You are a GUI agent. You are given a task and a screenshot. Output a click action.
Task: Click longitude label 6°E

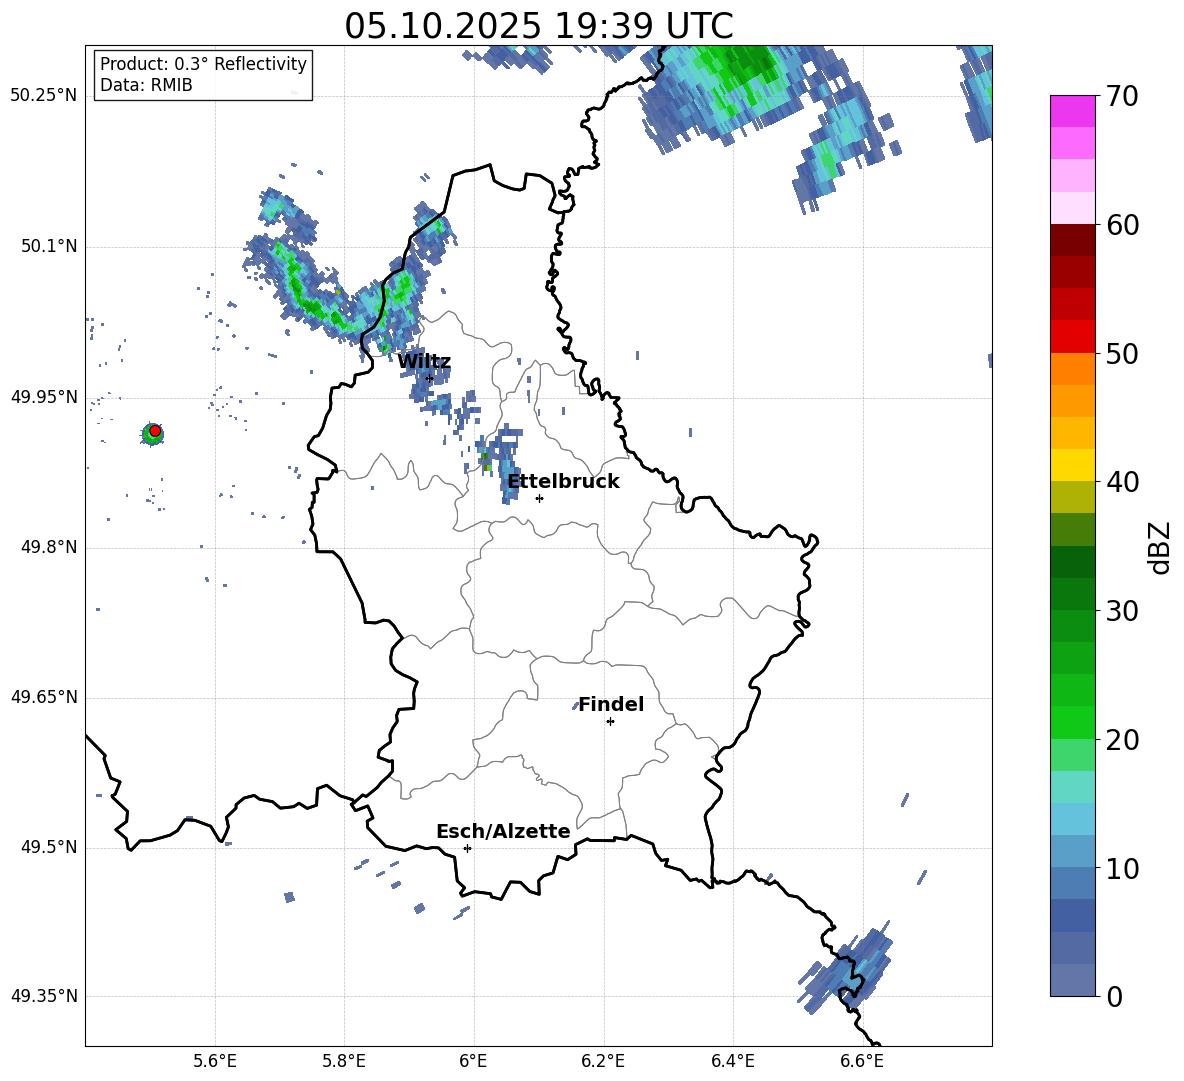[x=473, y=1061]
